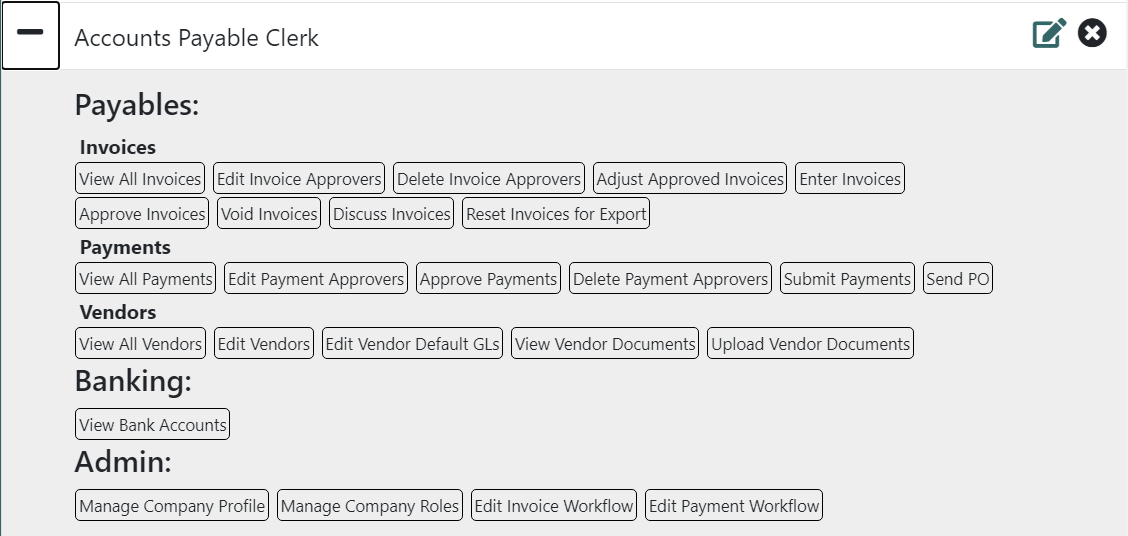Choose the Enter Invoices permission
The width and height of the screenshot is (1128, 536).
[850, 178]
